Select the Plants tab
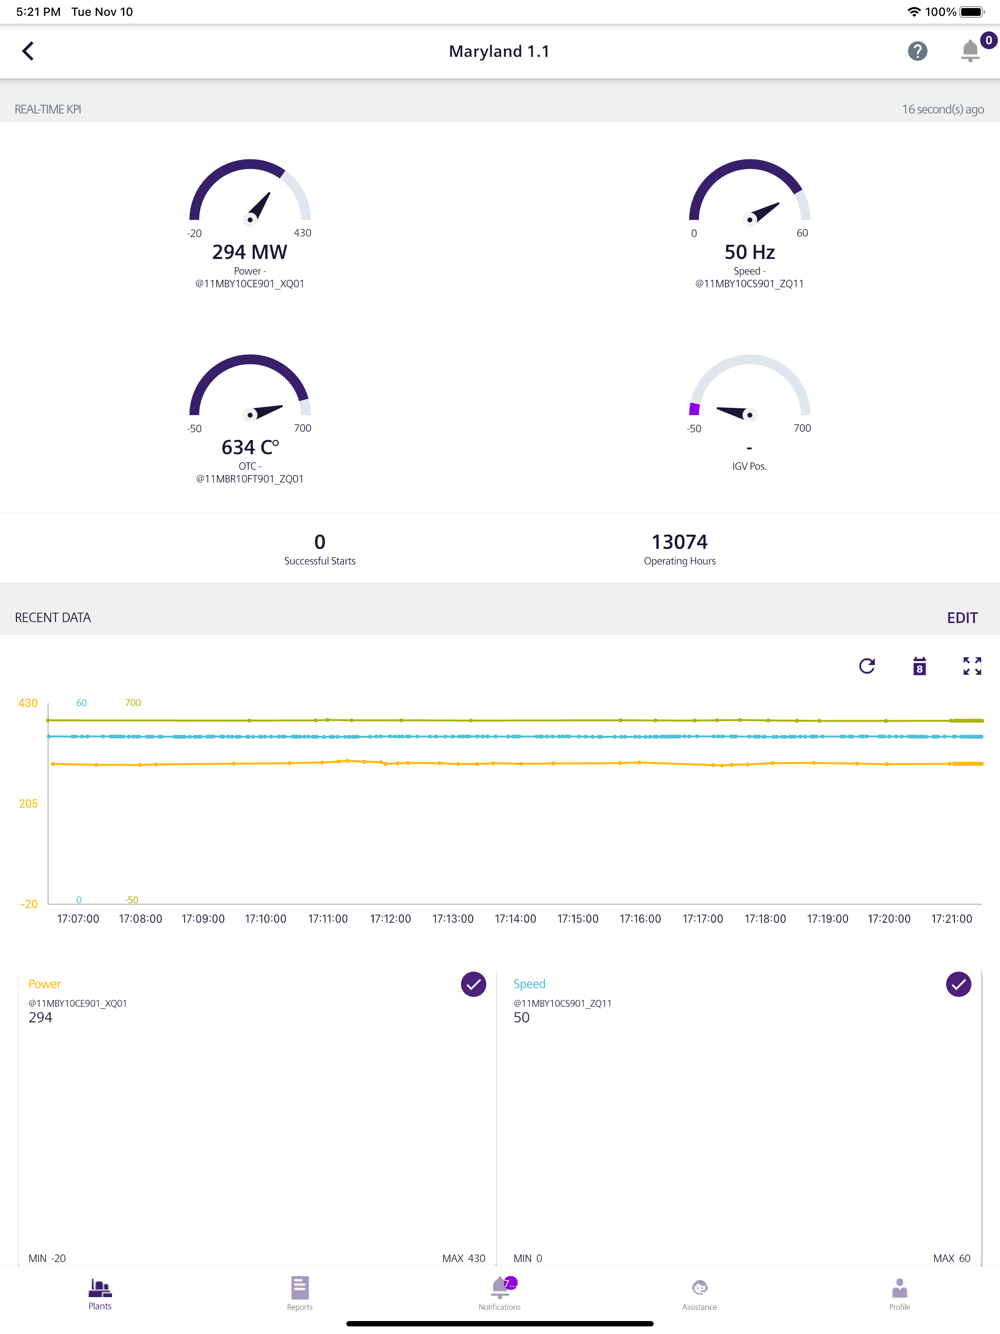This screenshot has height=1334, width=1000. [100, 1293]
